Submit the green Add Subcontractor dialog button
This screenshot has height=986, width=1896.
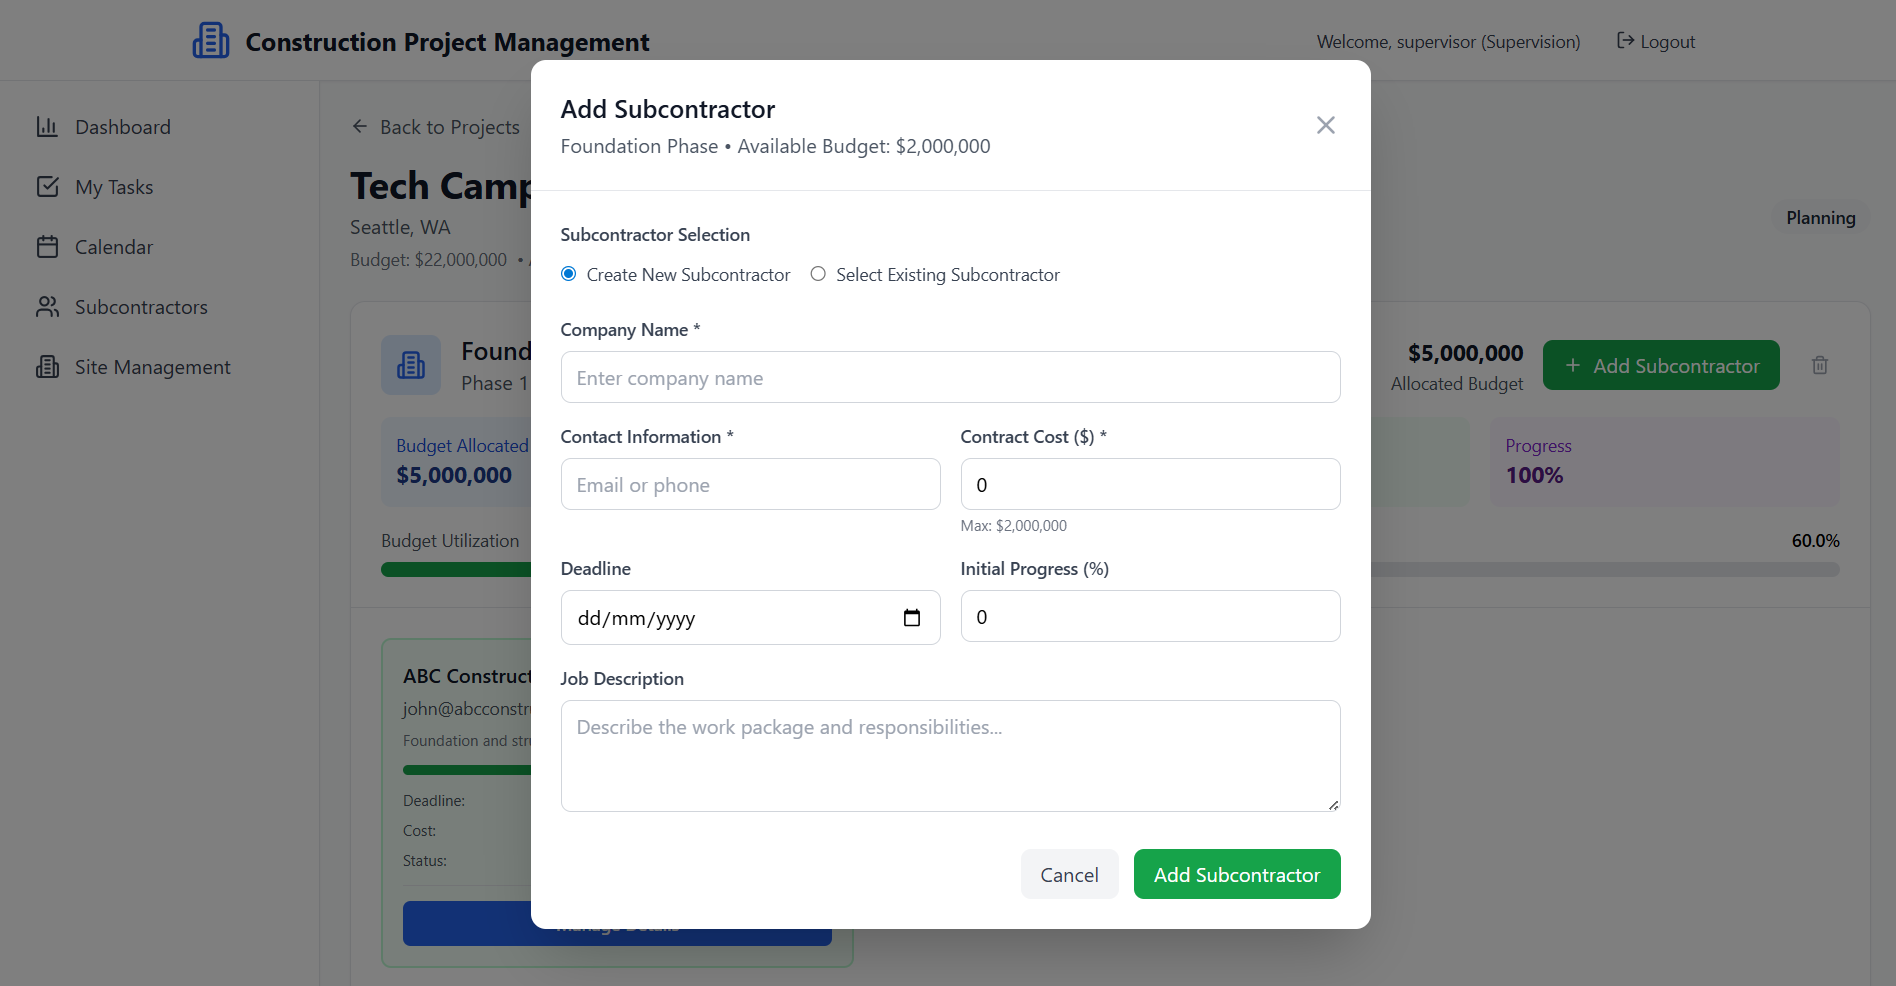click(1236, 875)
